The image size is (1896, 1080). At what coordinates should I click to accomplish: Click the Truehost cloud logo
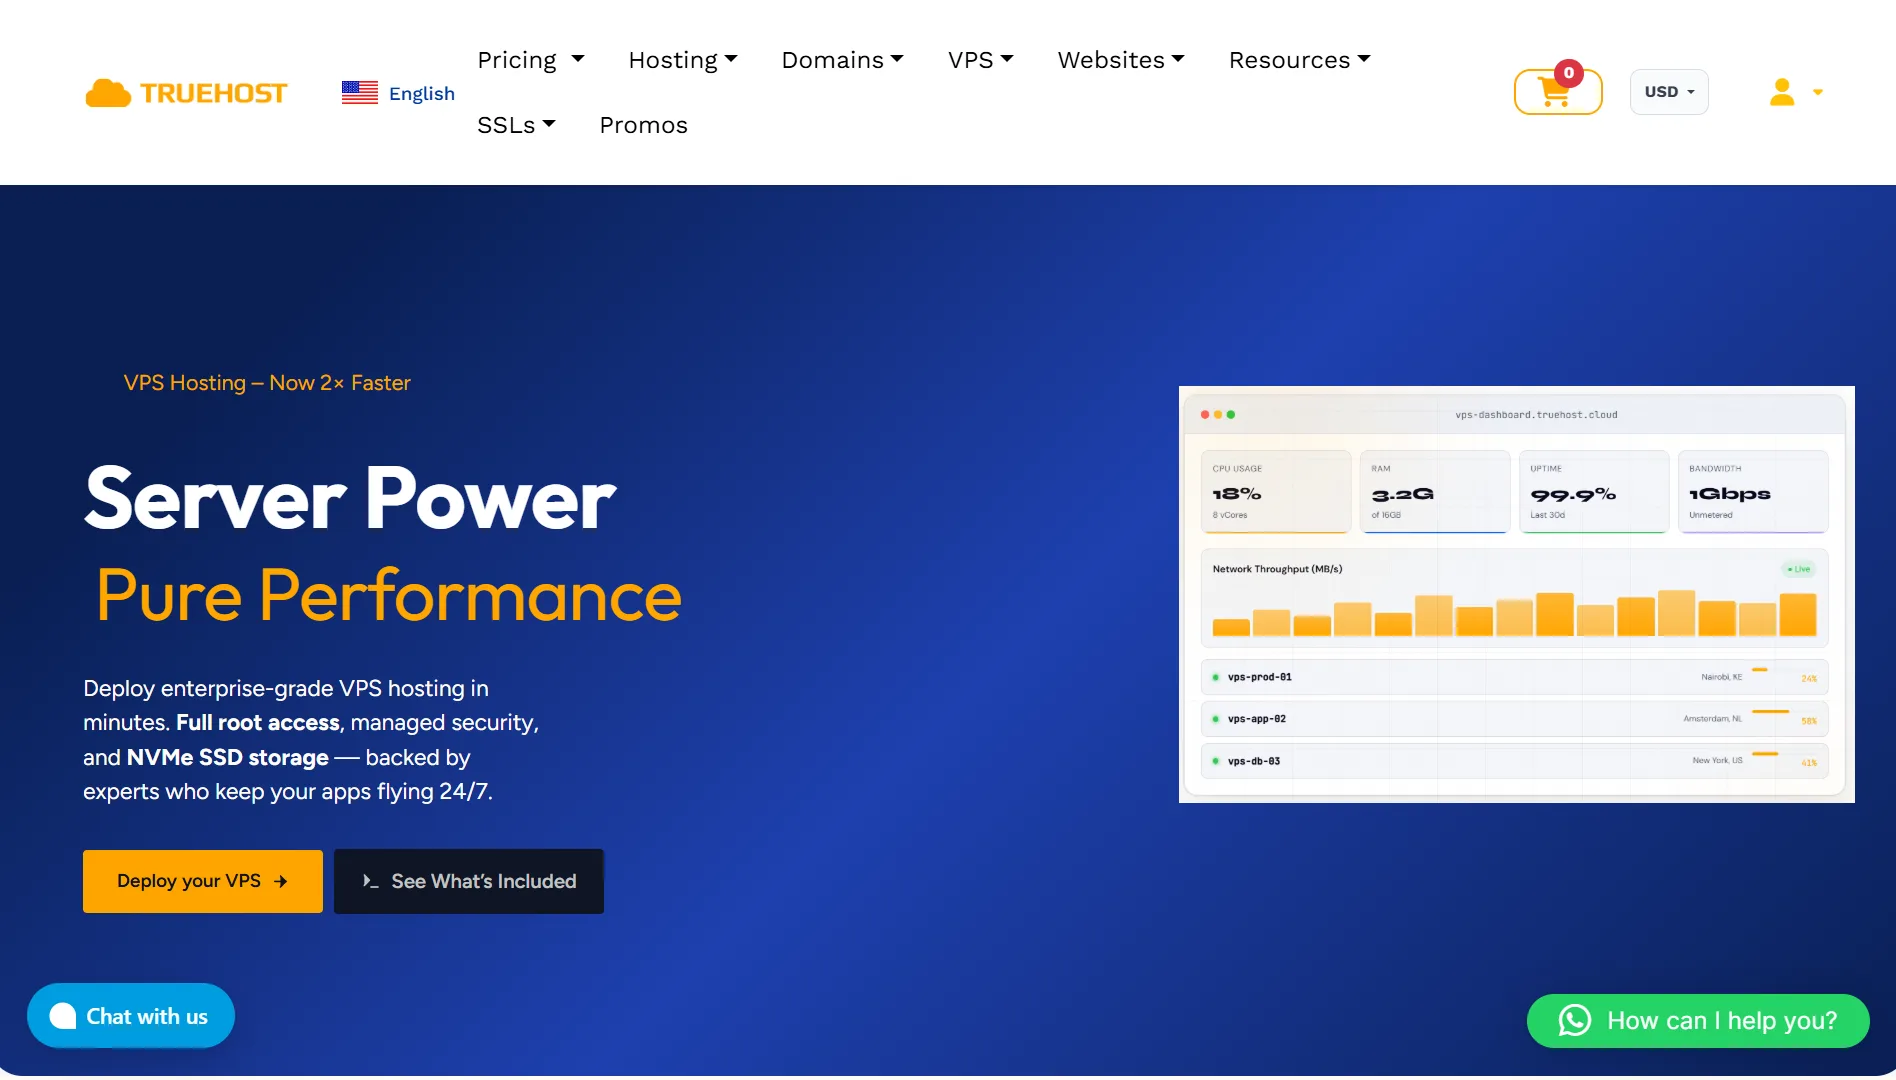(186, 93)
